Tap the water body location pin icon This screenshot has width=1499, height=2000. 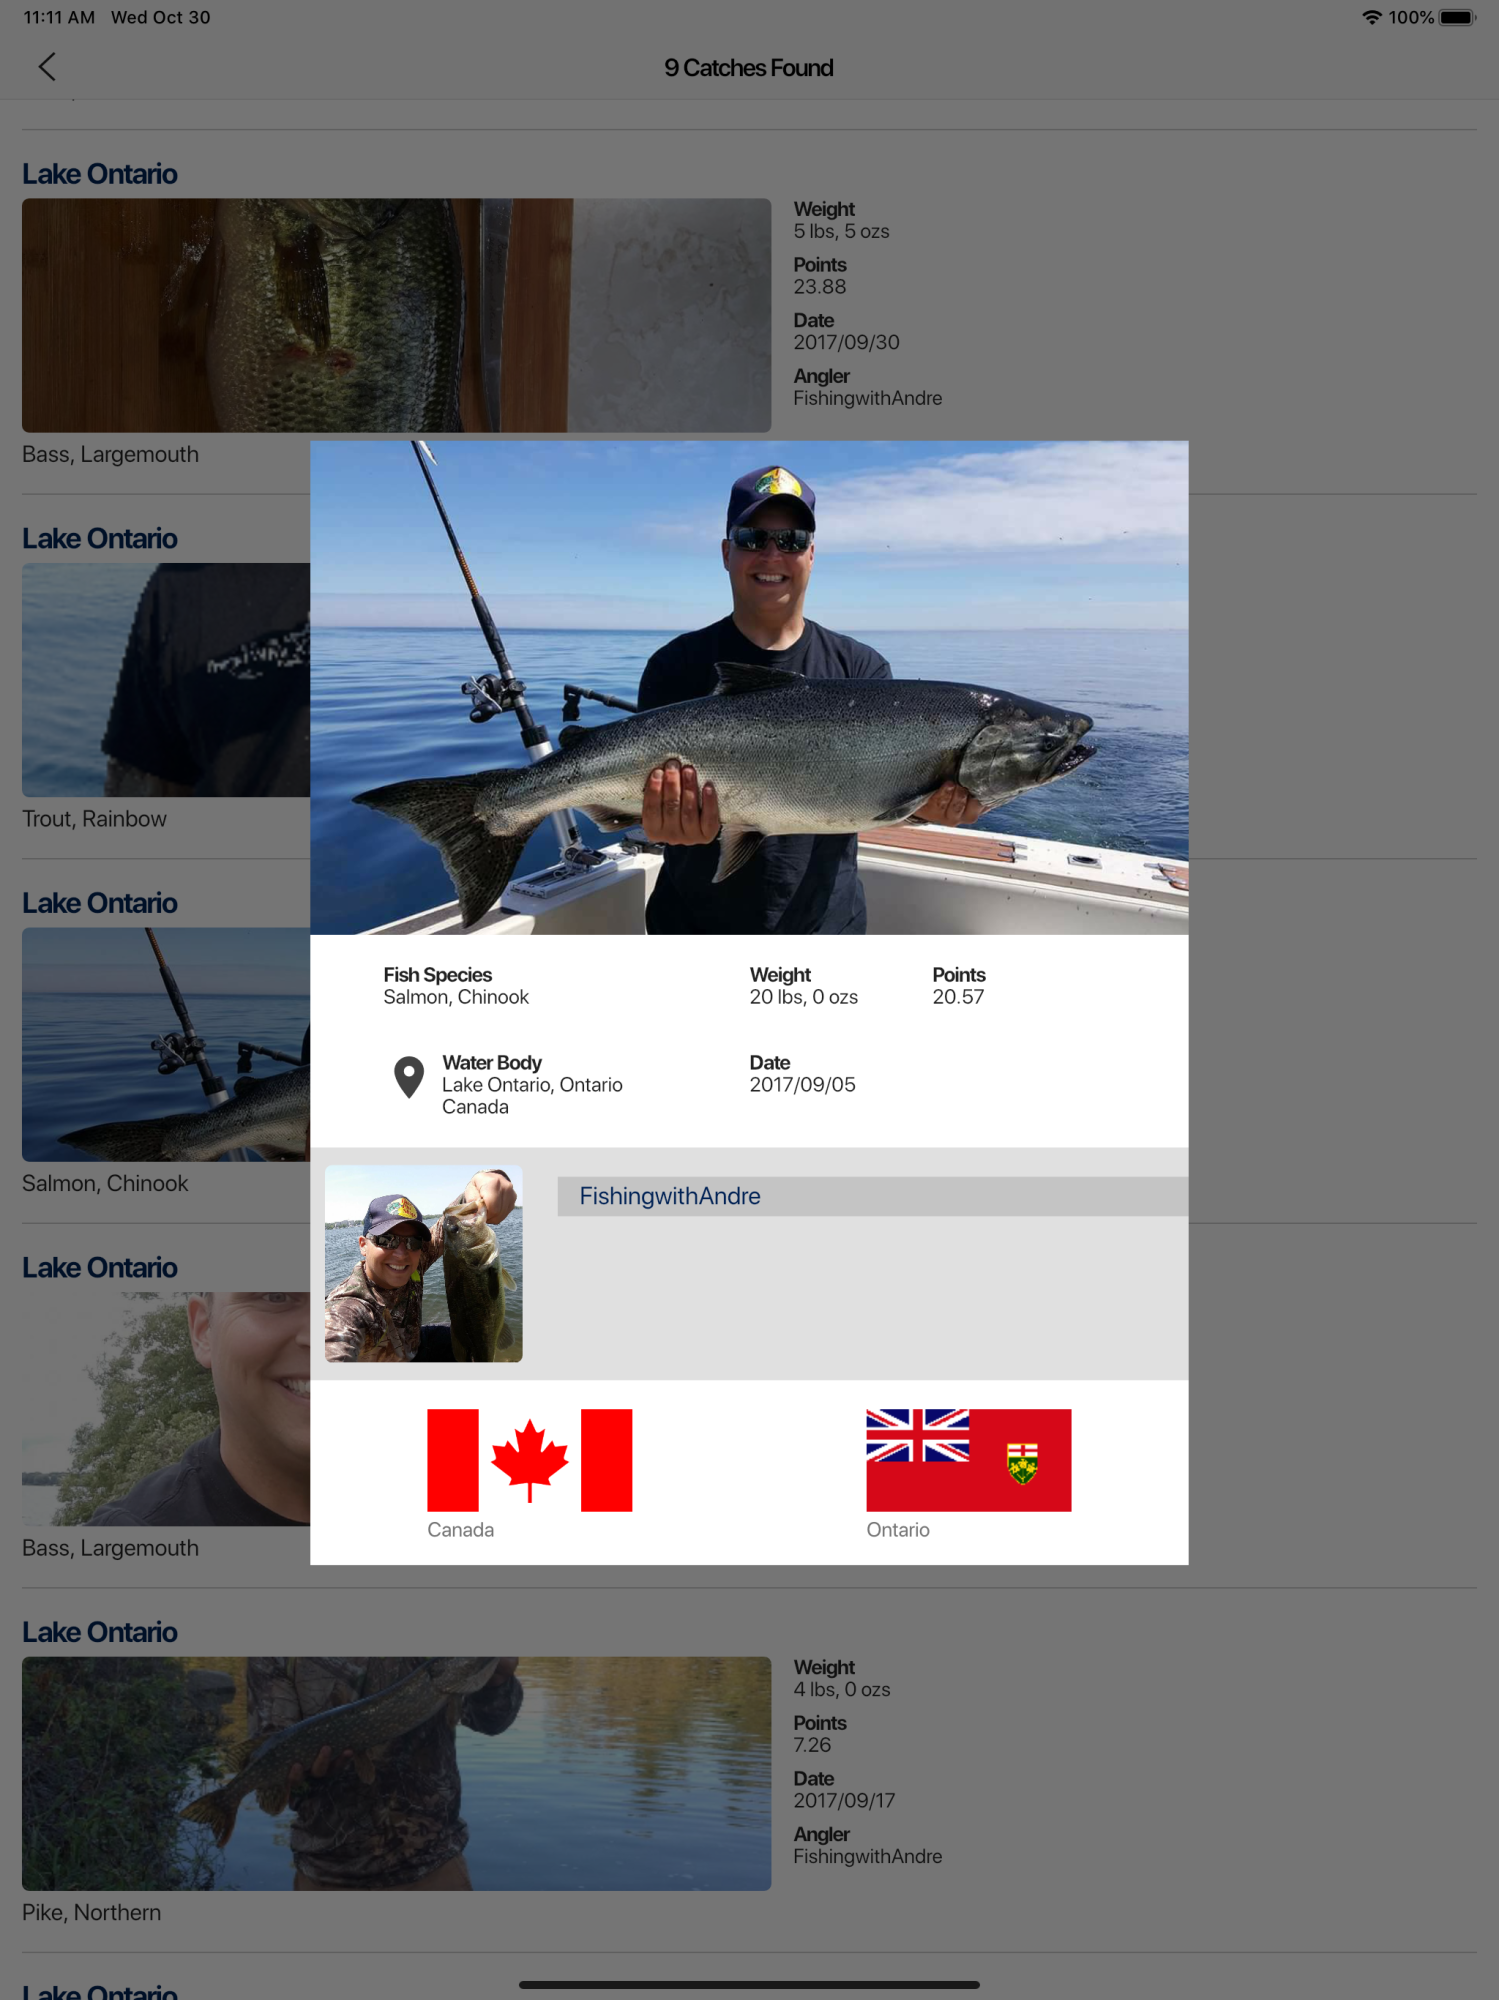(408, 1077)
